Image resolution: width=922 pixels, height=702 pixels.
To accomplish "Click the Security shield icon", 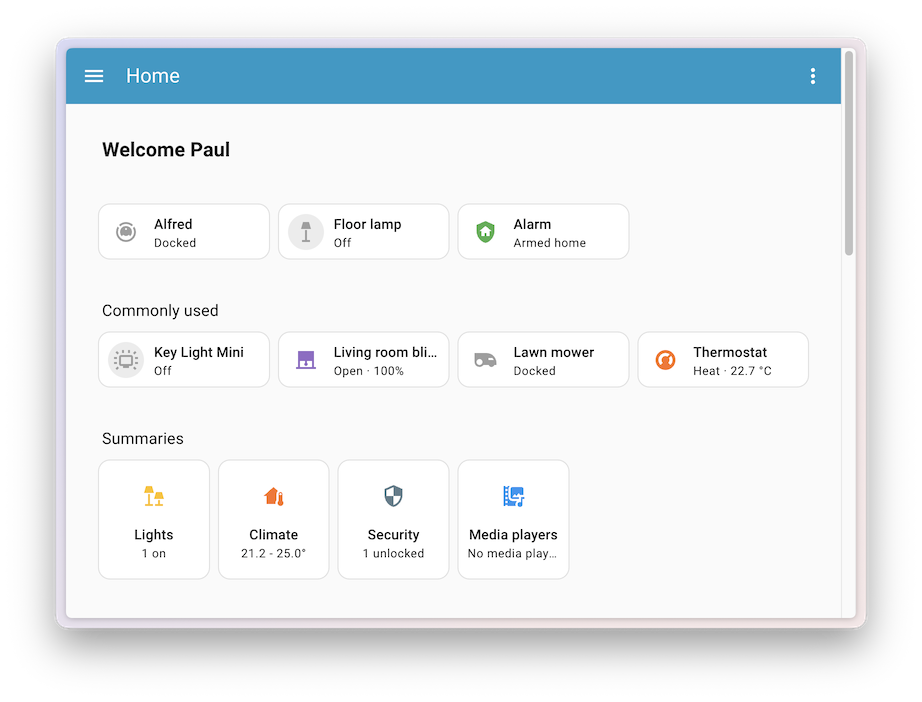I will (x=393, y=496).
